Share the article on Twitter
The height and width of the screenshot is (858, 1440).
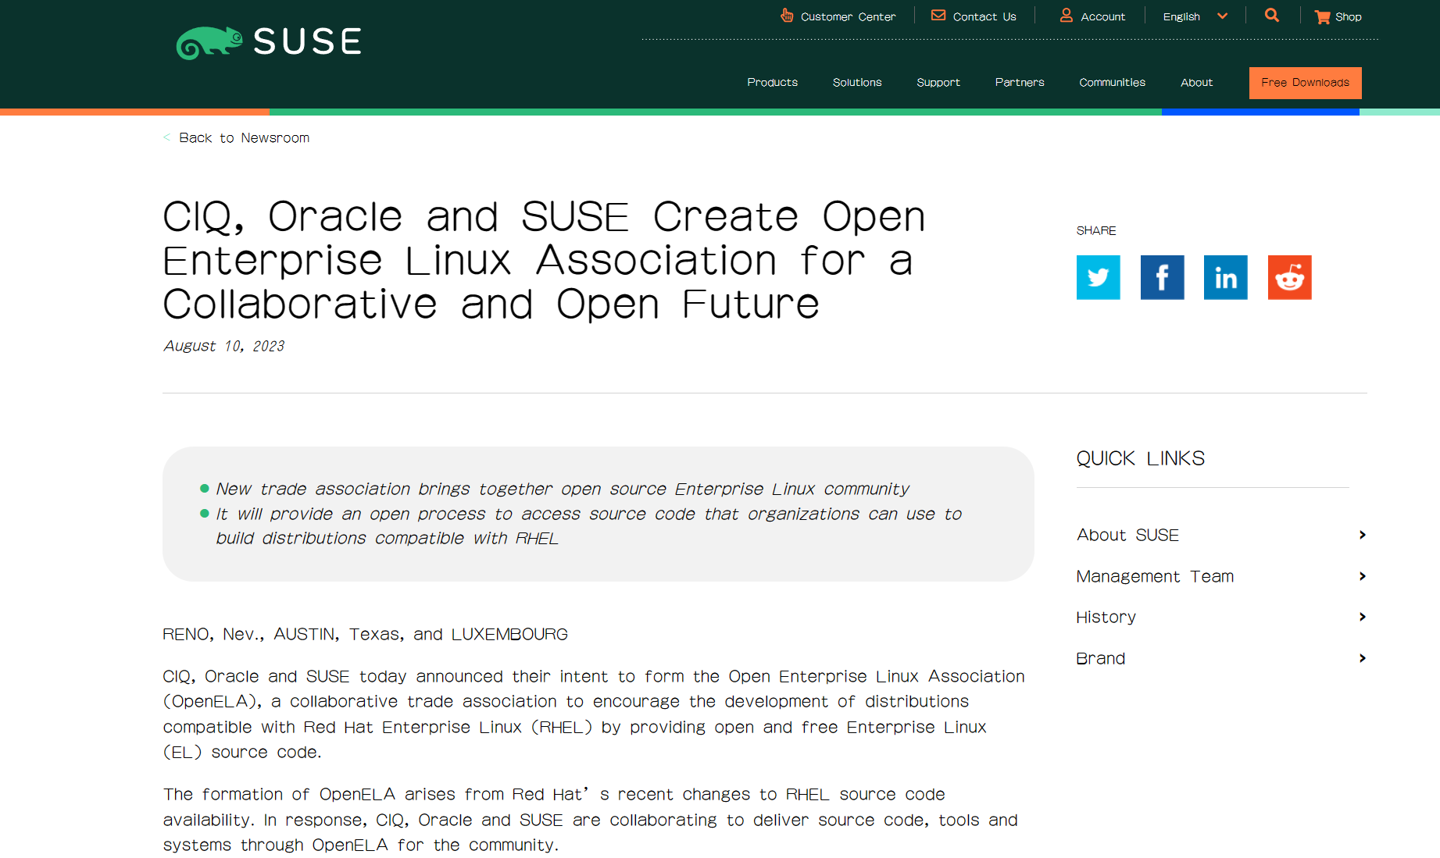coord(1098,277)
